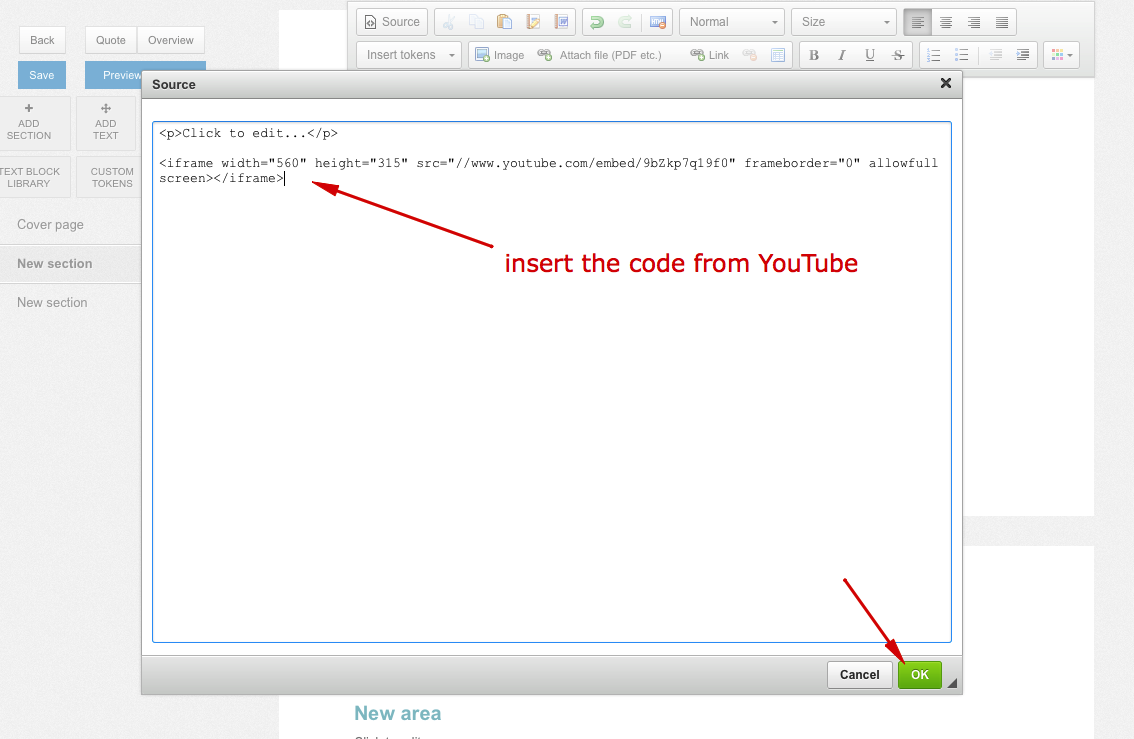Click the Paste from Word icon
Viewport: 1134px width, 739px height.
562,22
